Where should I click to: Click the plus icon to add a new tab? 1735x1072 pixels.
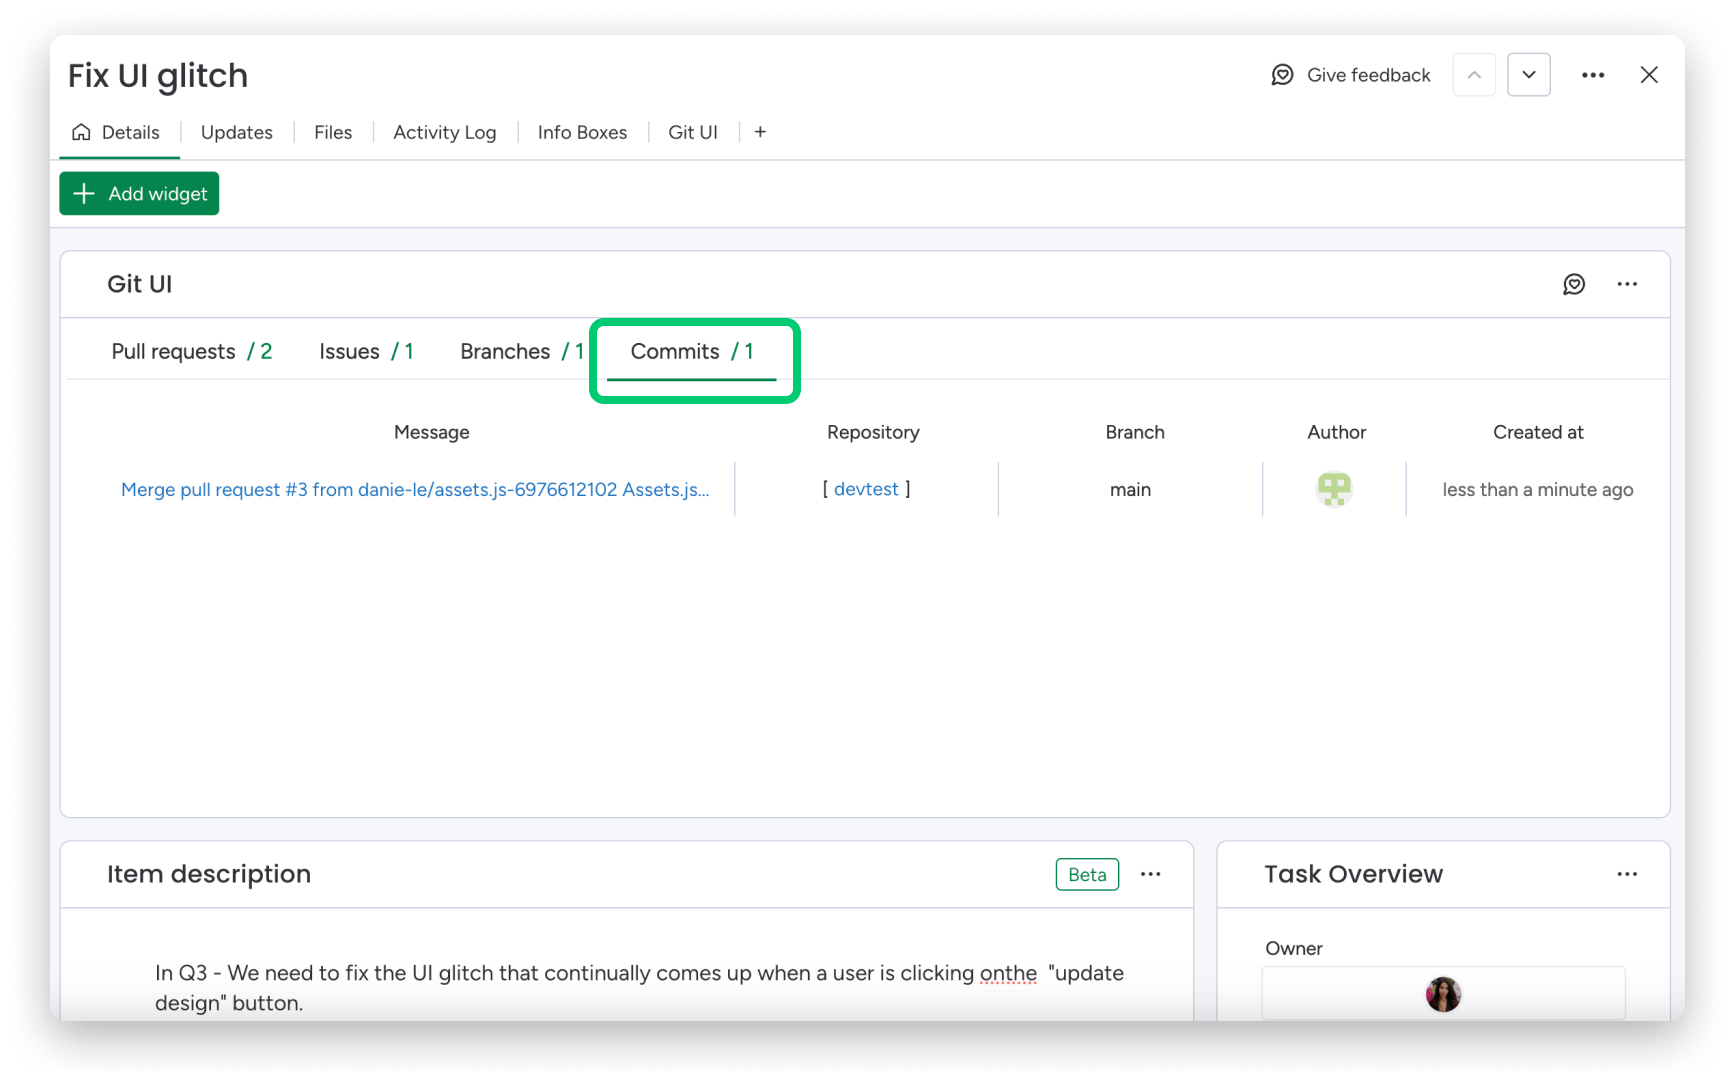(760, 131)
